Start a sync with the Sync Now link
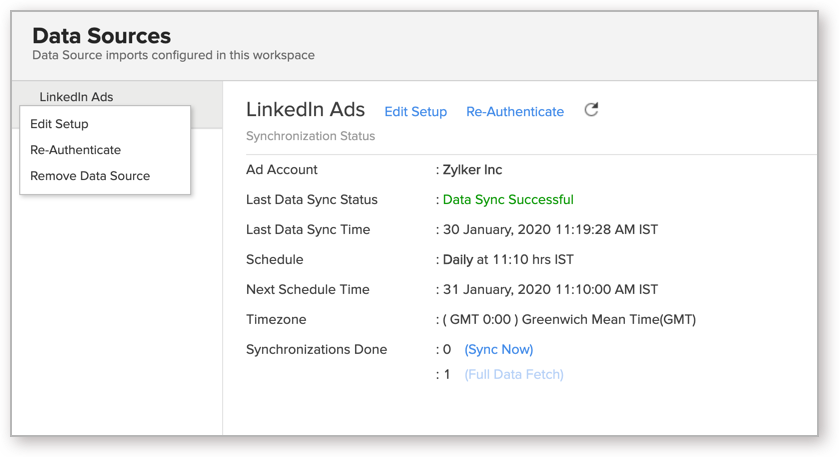Viewport: 839px width, 457px height. (499, 349)
